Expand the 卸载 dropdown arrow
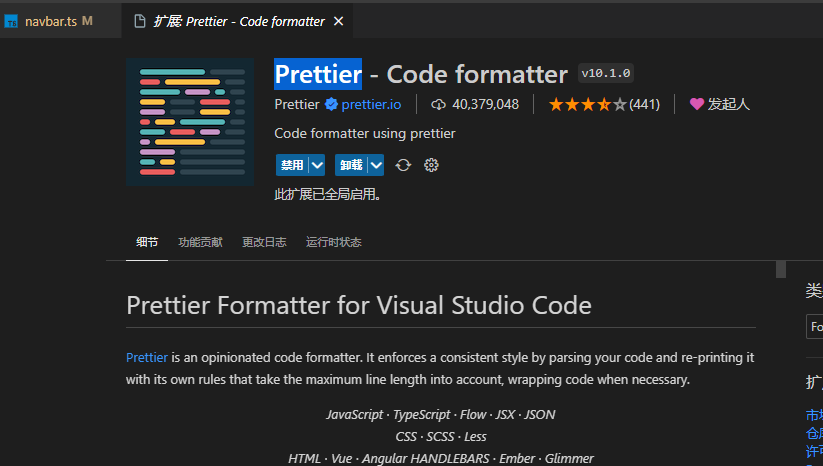The height and width of the screenshot is (466, 823). point(376,165)
